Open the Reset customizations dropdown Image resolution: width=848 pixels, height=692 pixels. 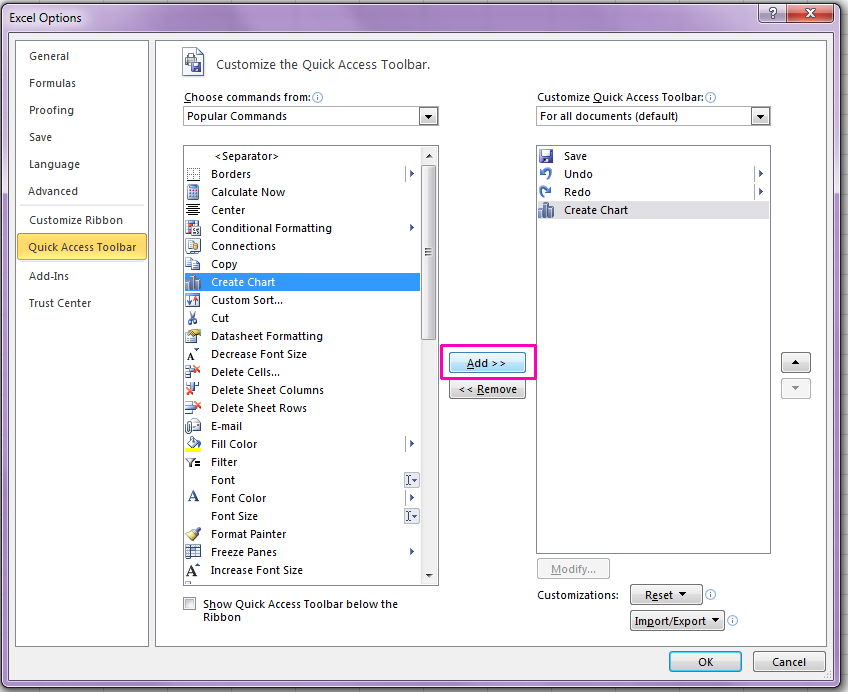click(x=666, y=595)
